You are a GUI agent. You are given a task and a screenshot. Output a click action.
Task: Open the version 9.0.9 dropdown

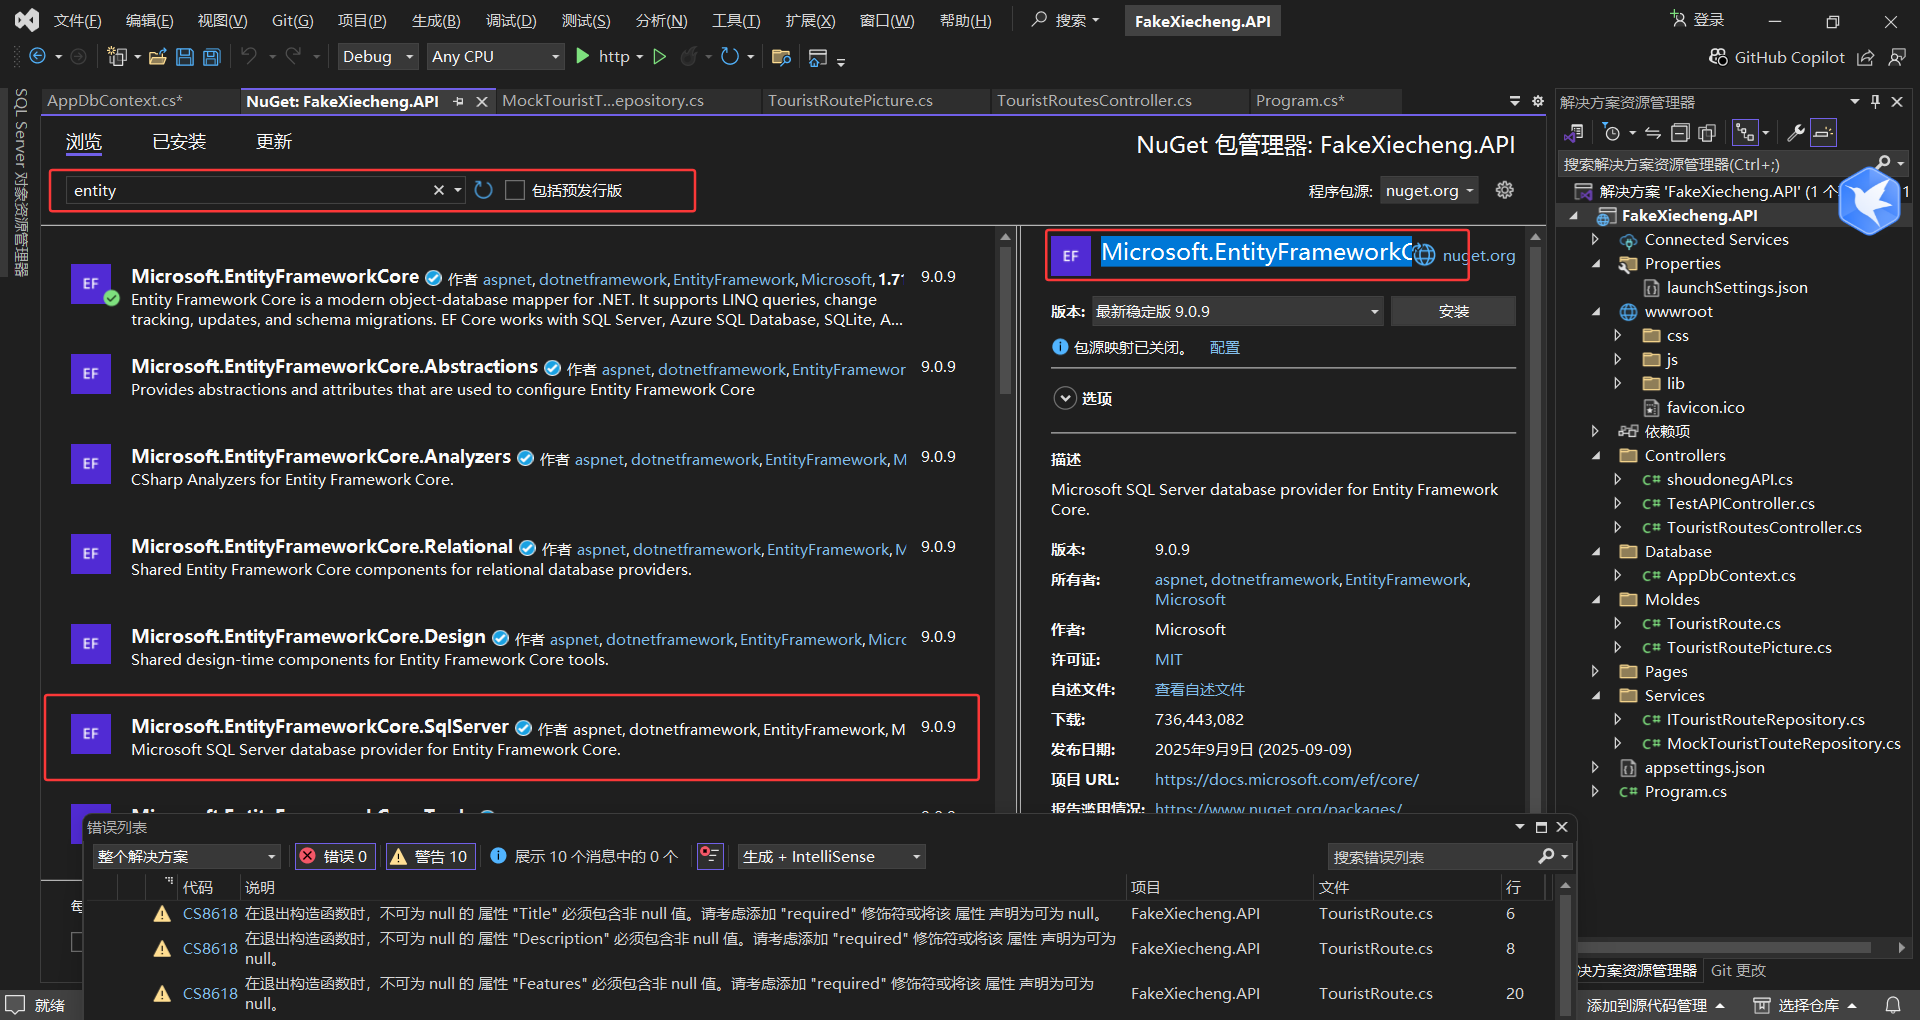(1238, 311)
